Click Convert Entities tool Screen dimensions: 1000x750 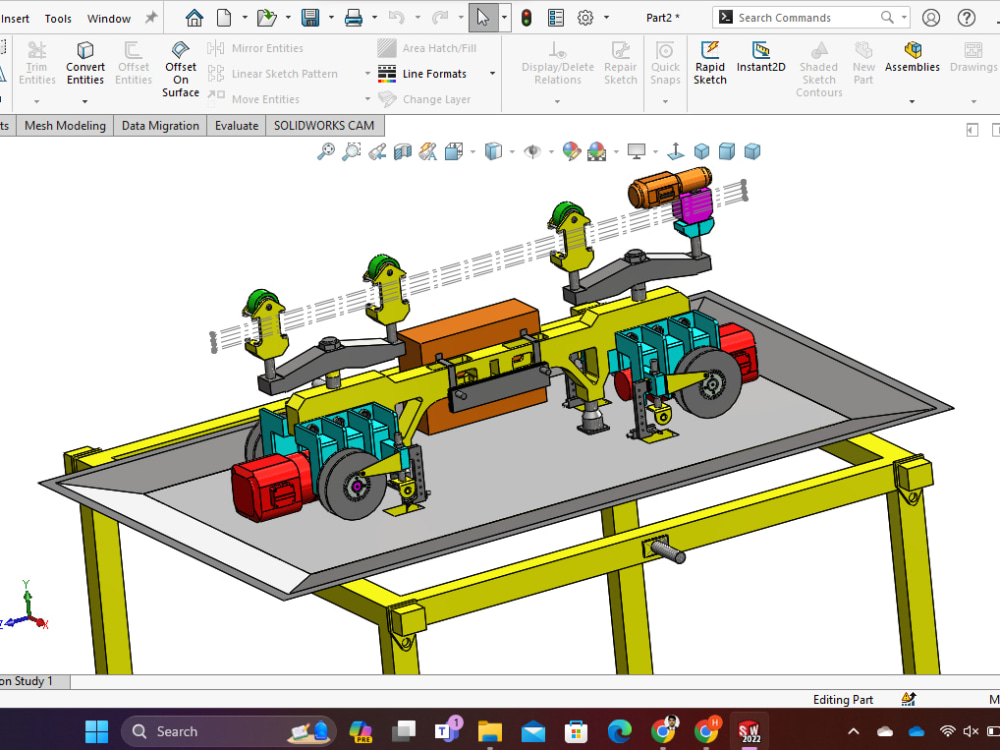click(85, 63)
